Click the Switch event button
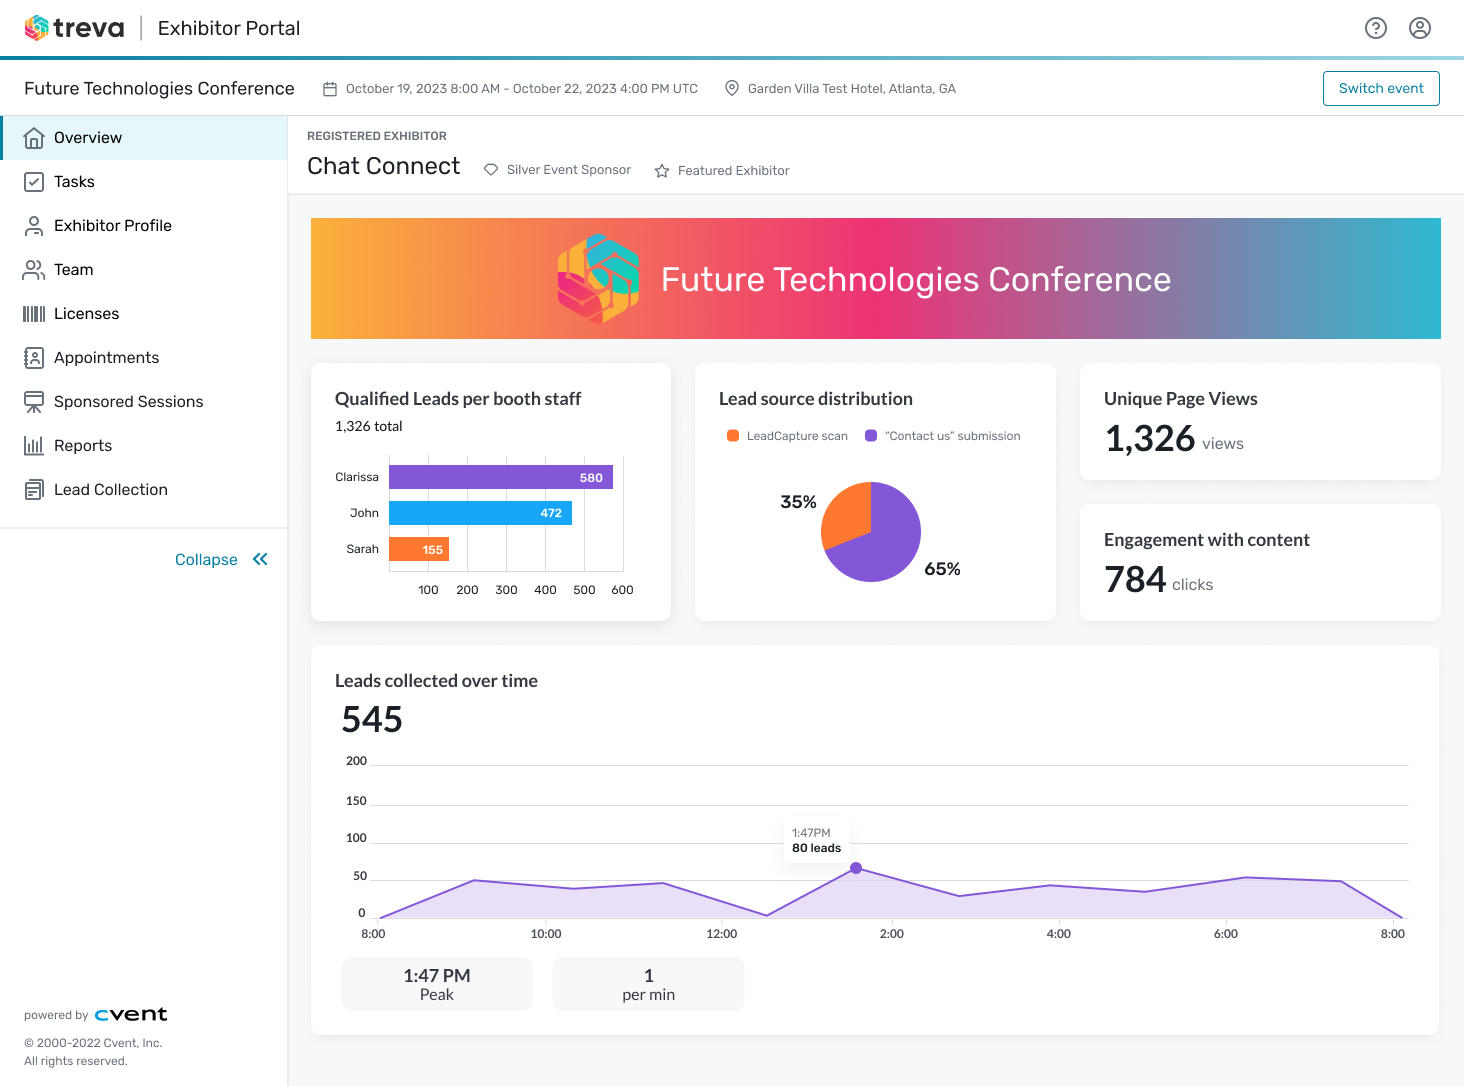Screen dimensions: 1464x1086 click(1381, 88)
